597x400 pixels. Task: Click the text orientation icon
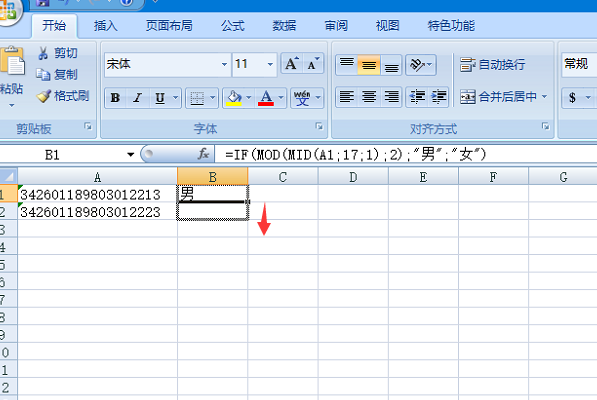[417, 64]
